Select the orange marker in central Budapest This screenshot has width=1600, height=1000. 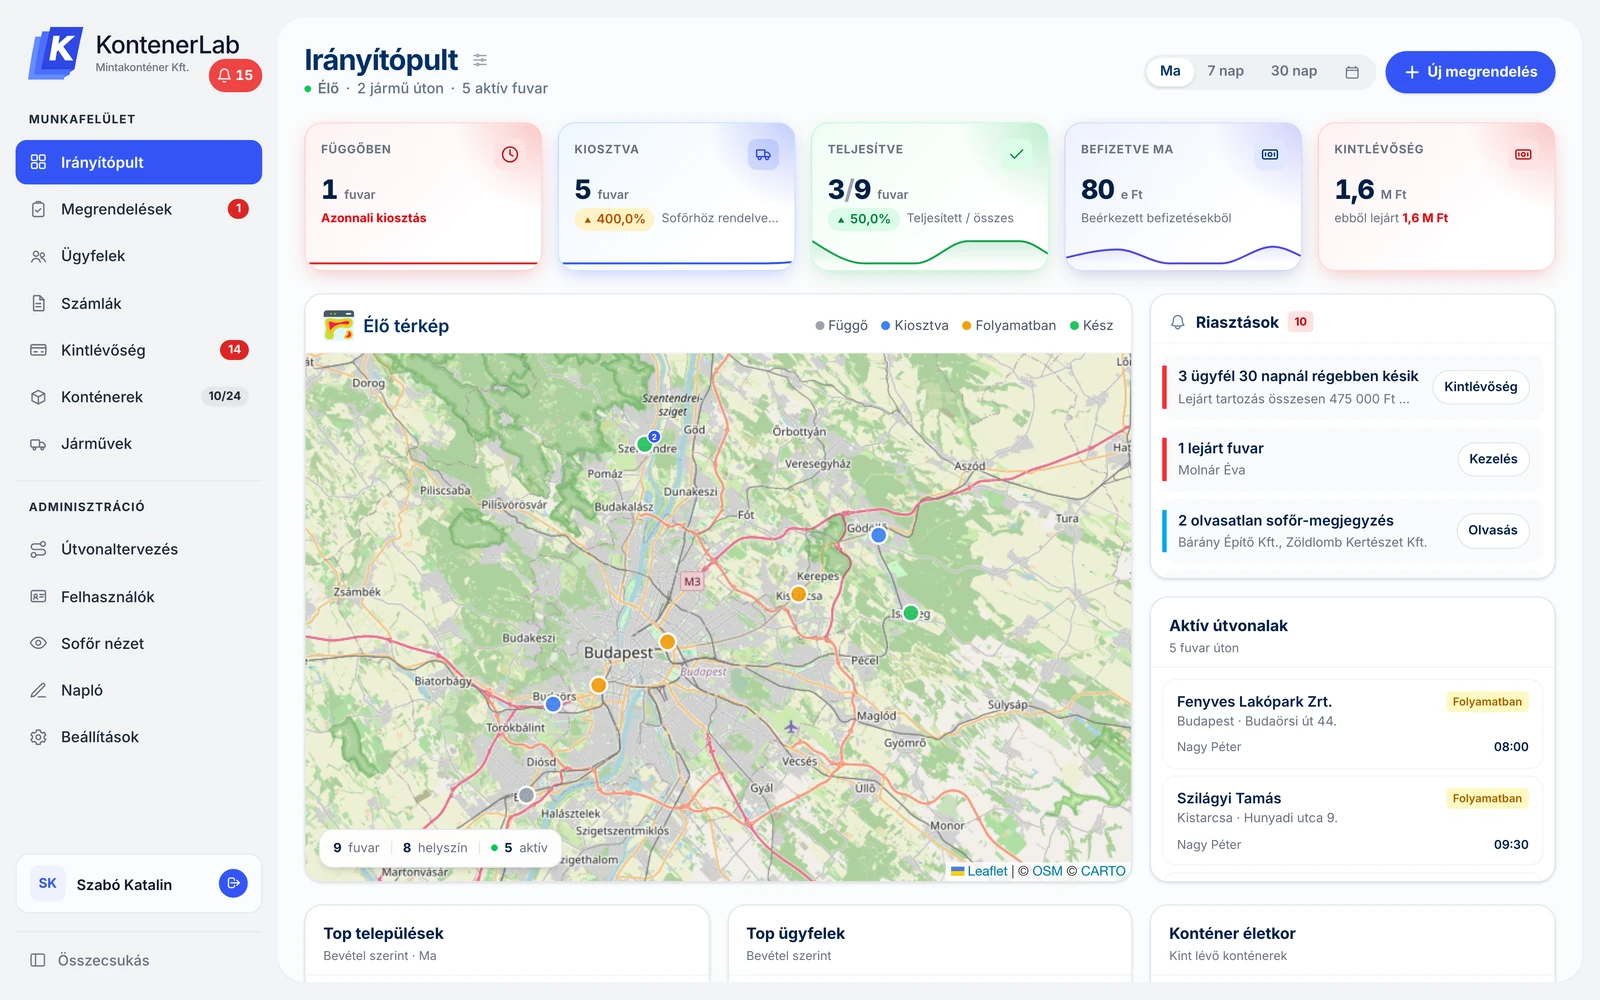667,641
